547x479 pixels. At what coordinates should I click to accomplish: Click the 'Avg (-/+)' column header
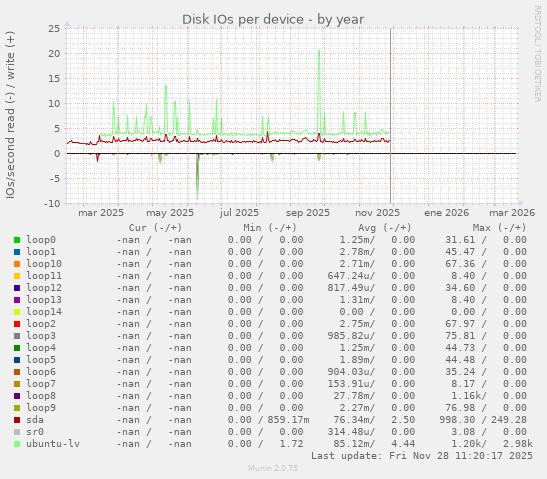click(385, 228)
